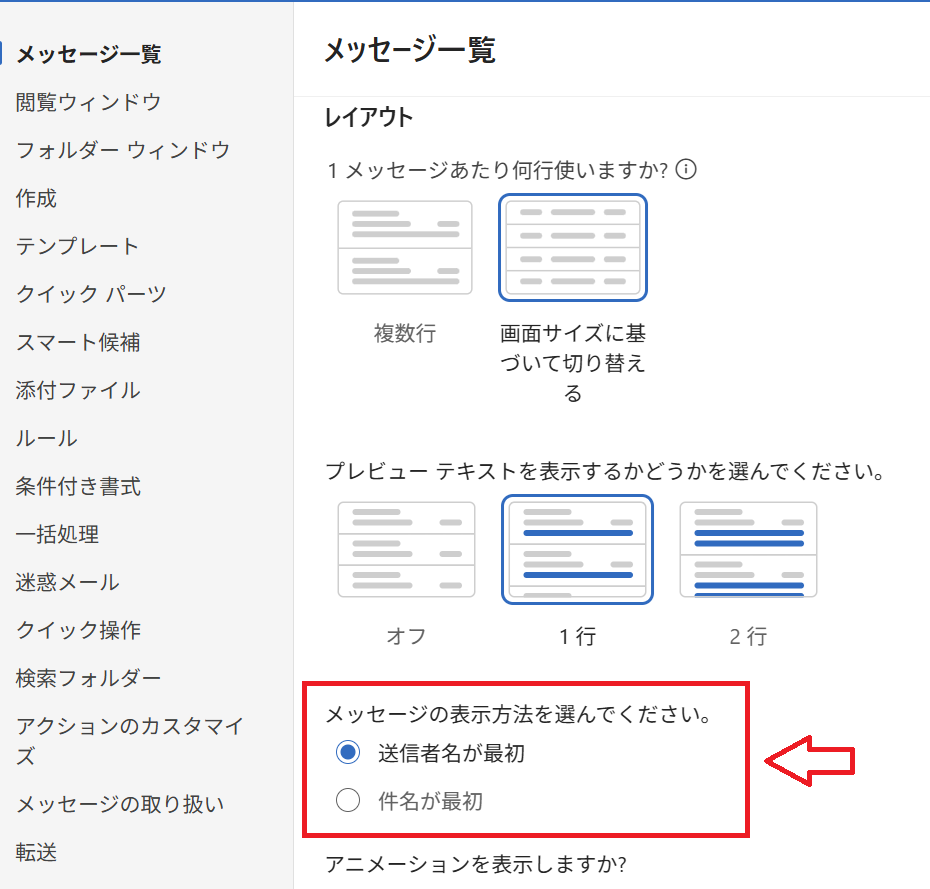930x889 pixels.
Task: Go to クイック操作 settings
Action: [x=78, y=630]
